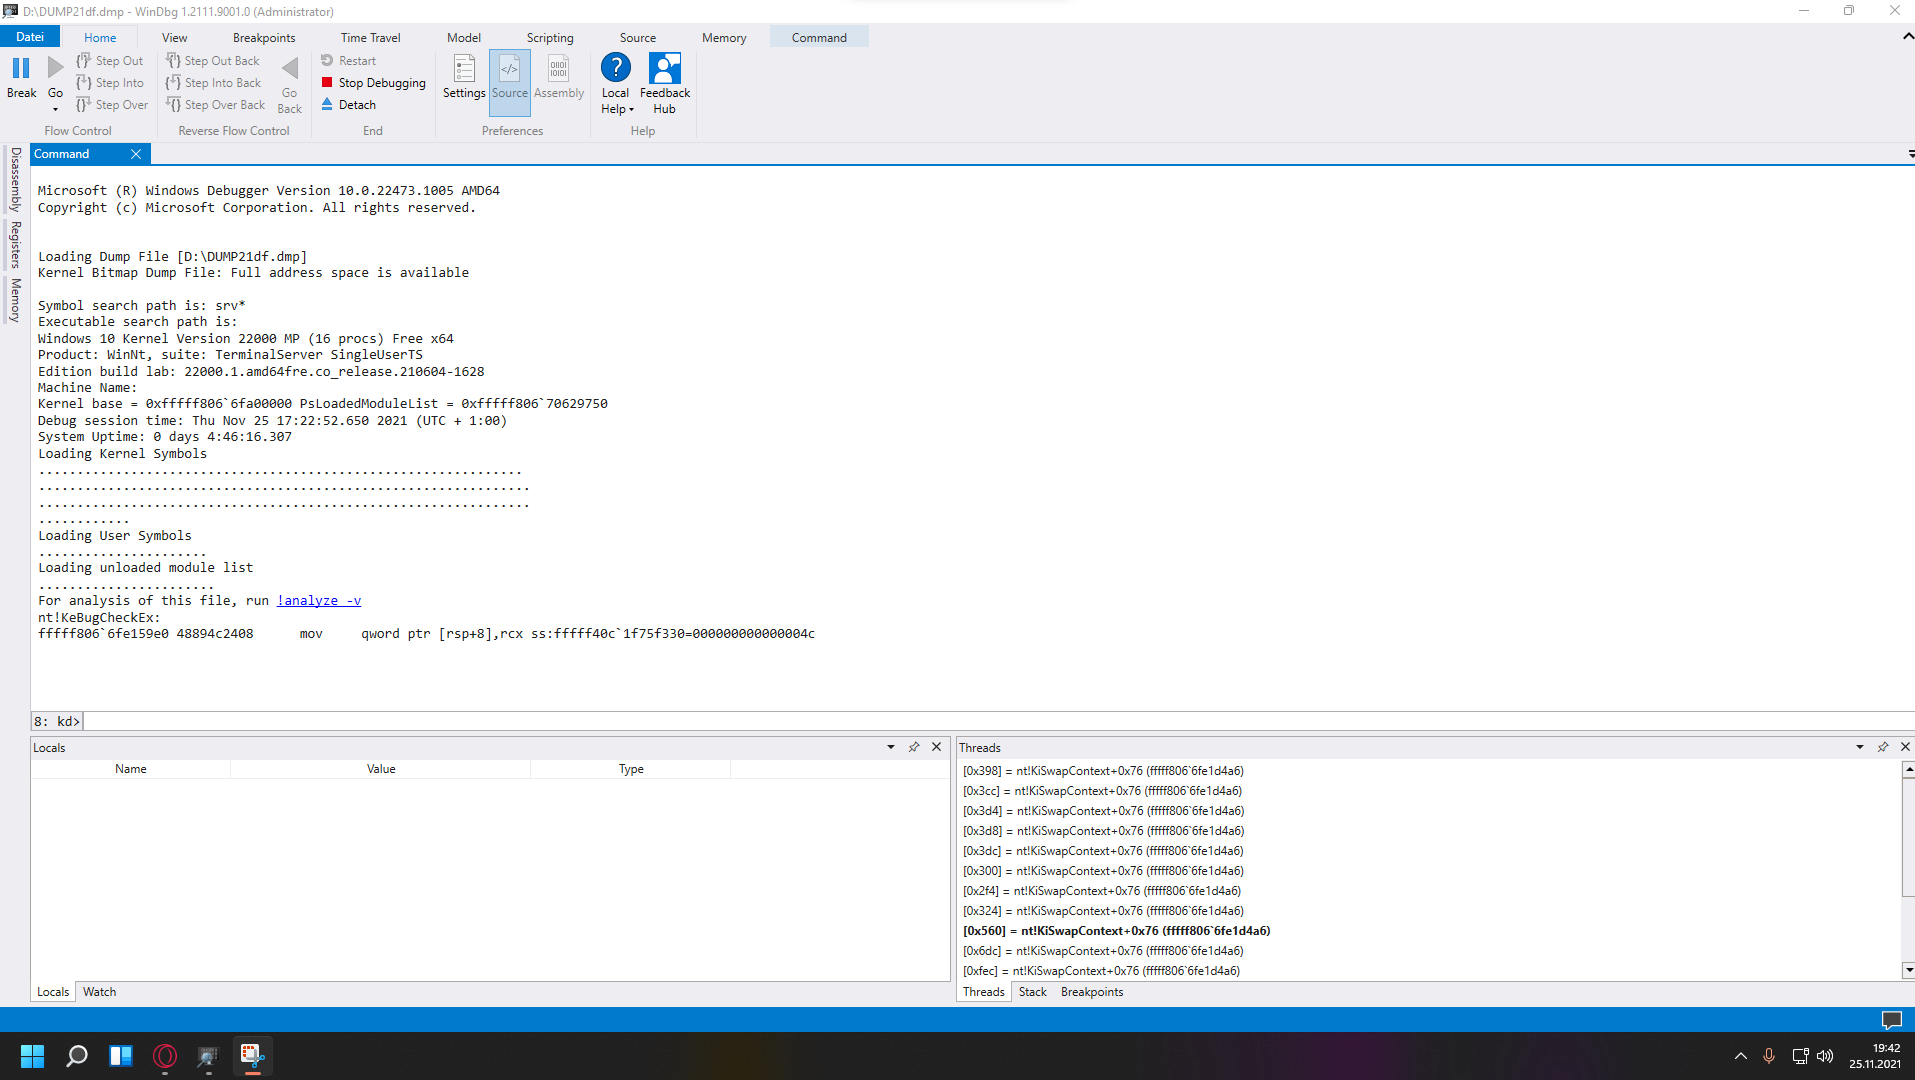Click Step Into Back
Viewport: 1915px width, 1080px height.
[x=214, y=83]
